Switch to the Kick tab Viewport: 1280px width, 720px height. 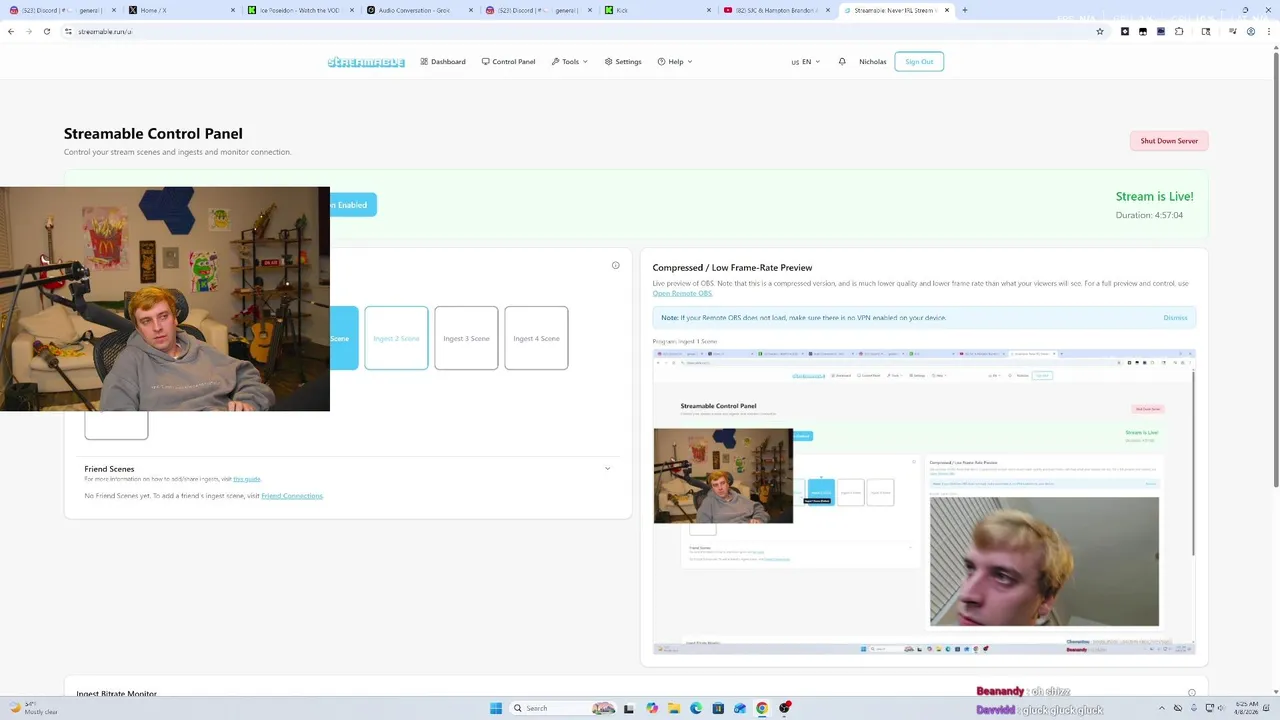point(656,10)
